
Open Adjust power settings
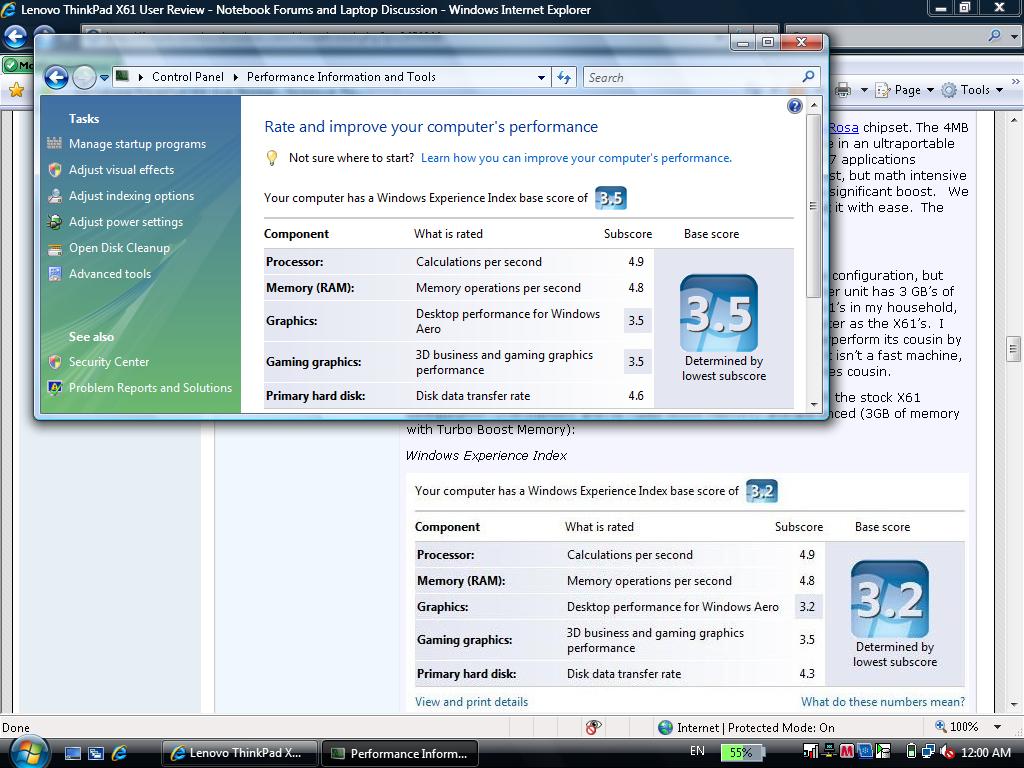[x=126, y=222]
